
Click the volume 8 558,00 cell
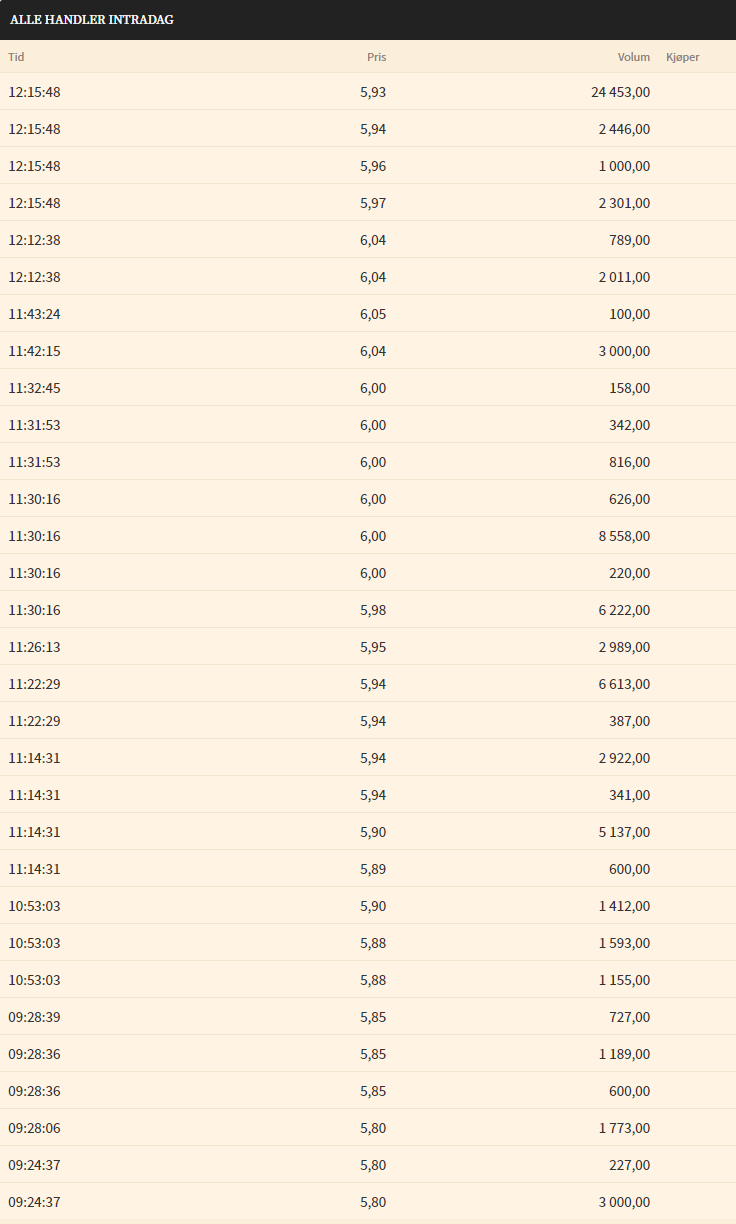click(624, 536)
